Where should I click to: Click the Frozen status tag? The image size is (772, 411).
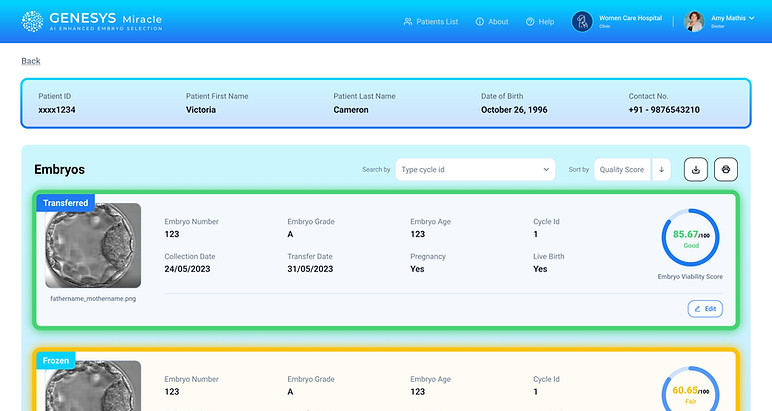click(x=56, y=360)
